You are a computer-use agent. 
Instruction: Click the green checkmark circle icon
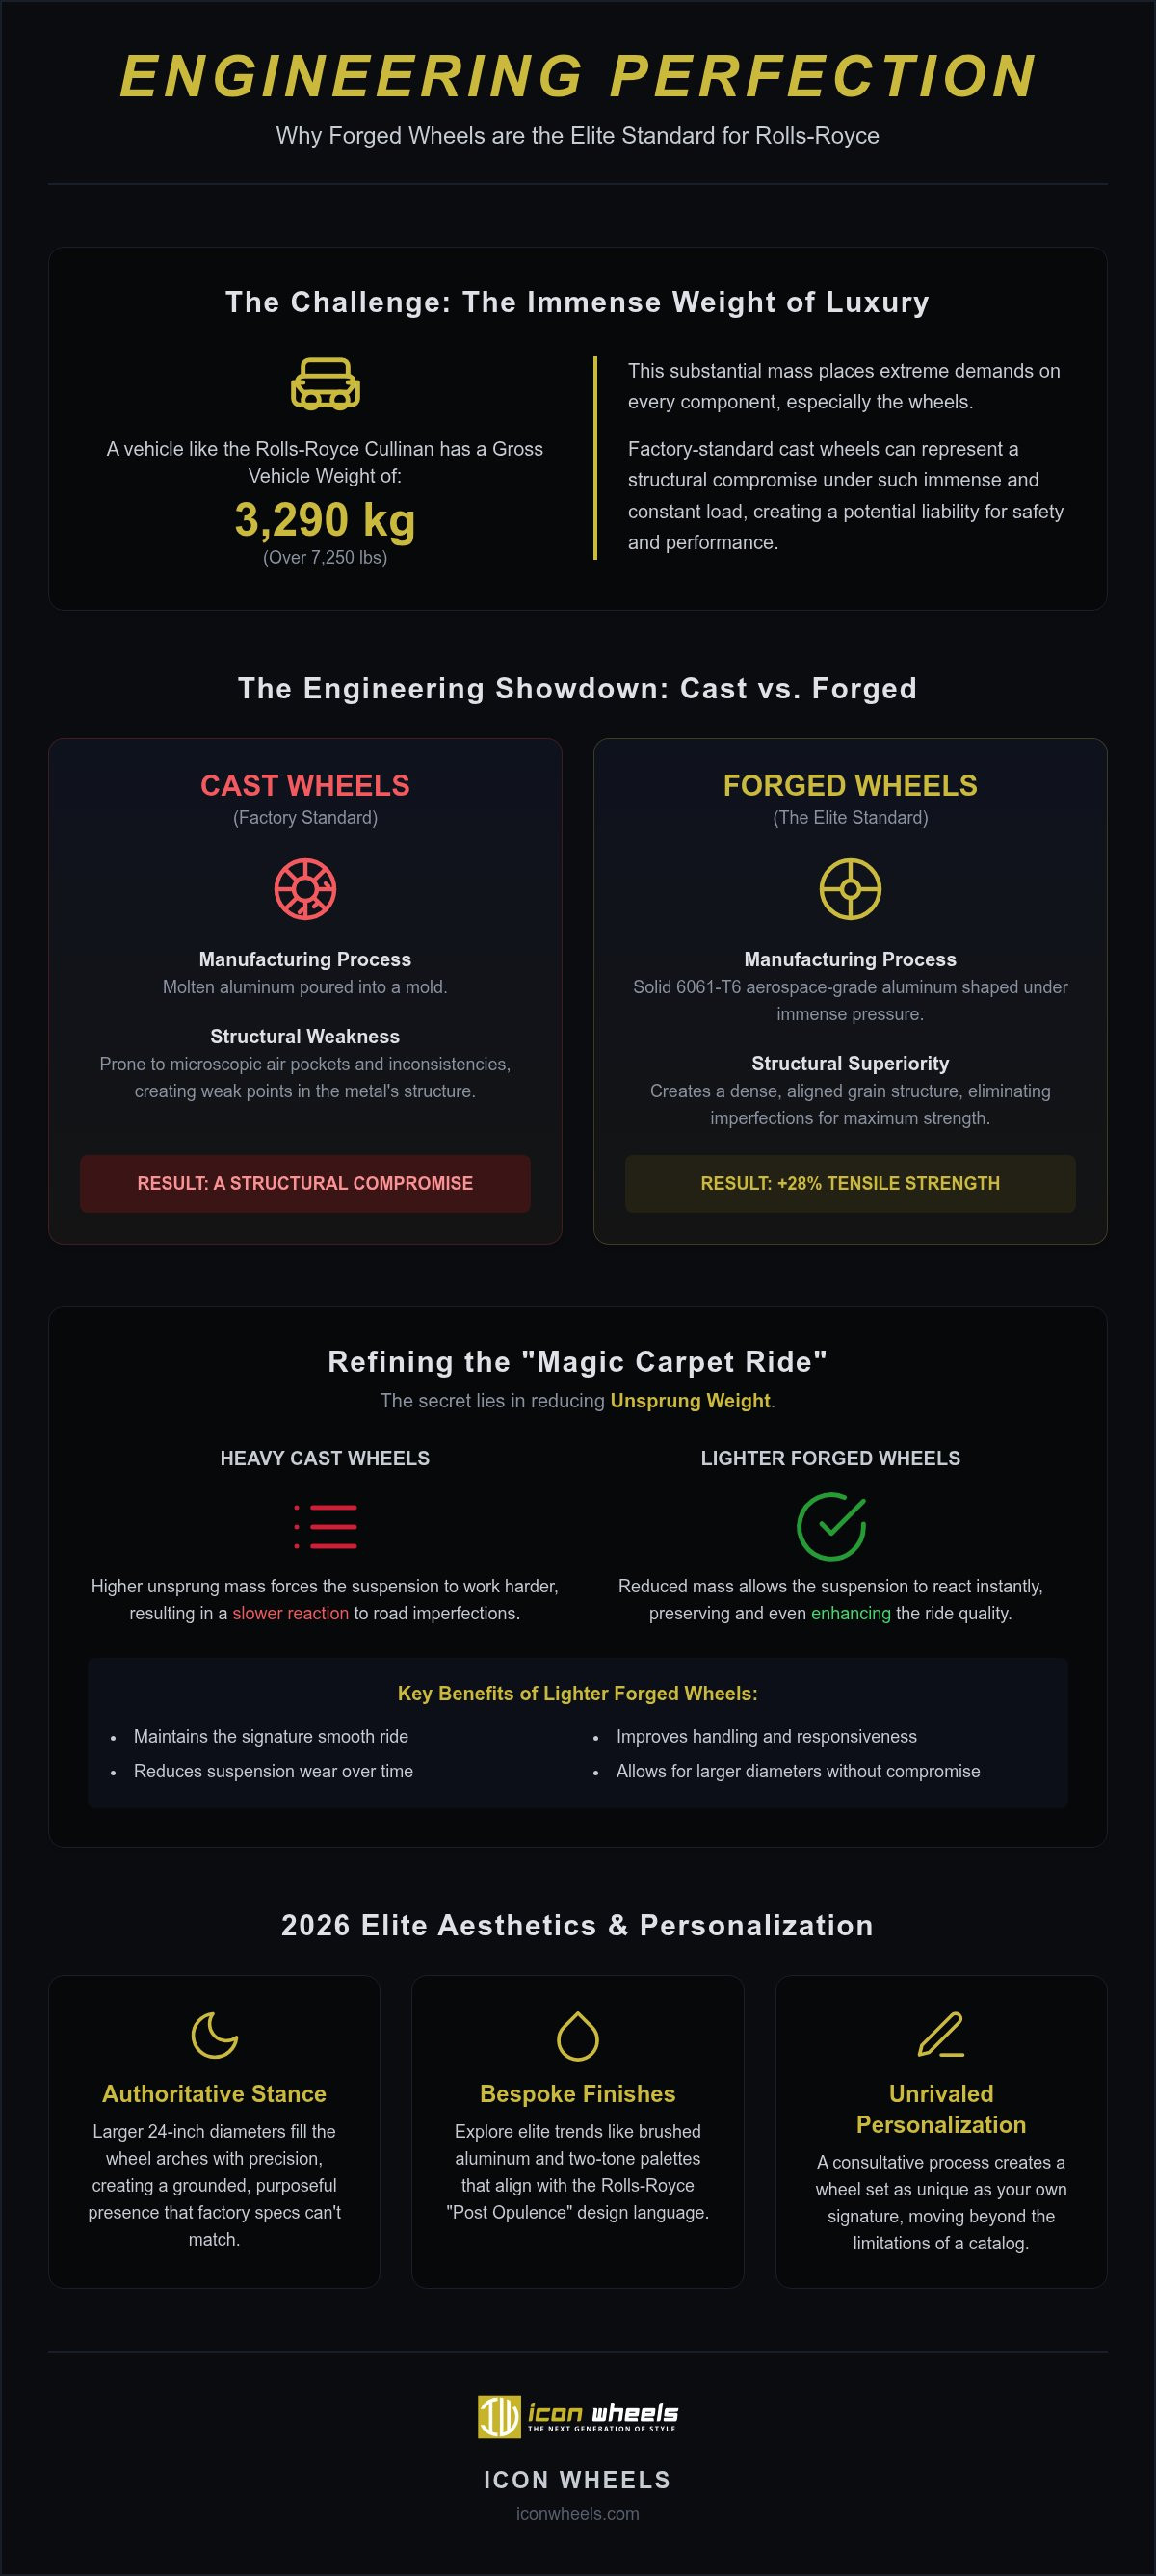831,1526
